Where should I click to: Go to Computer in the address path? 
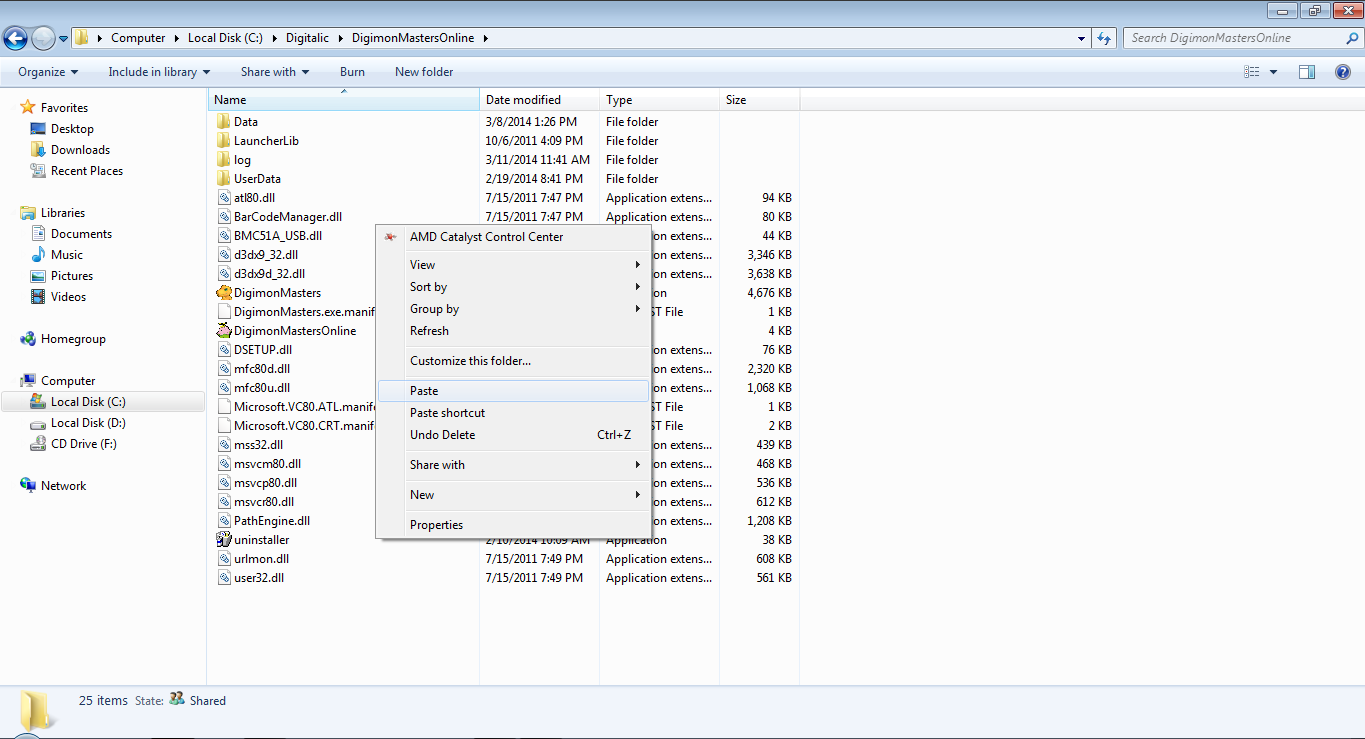coord(138,38)
